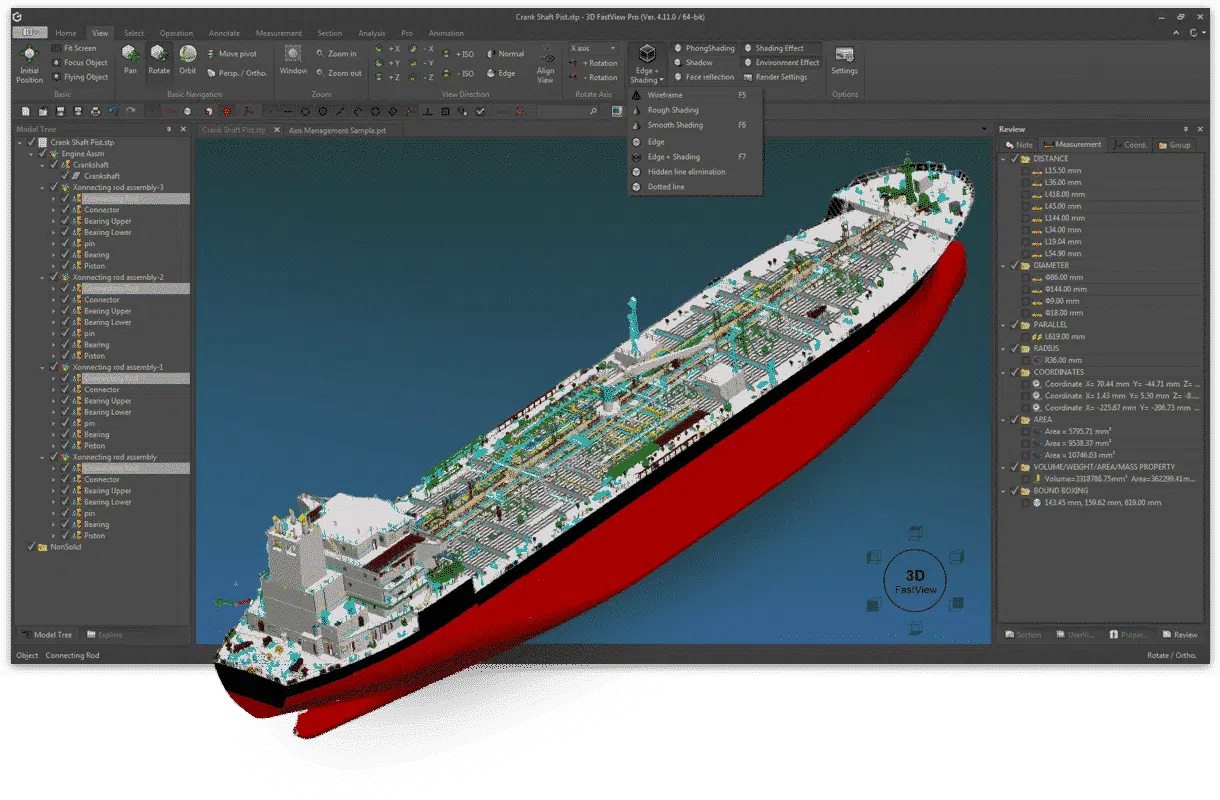
Task: Open the Group tab in Review
Action: coord(1175,145)
